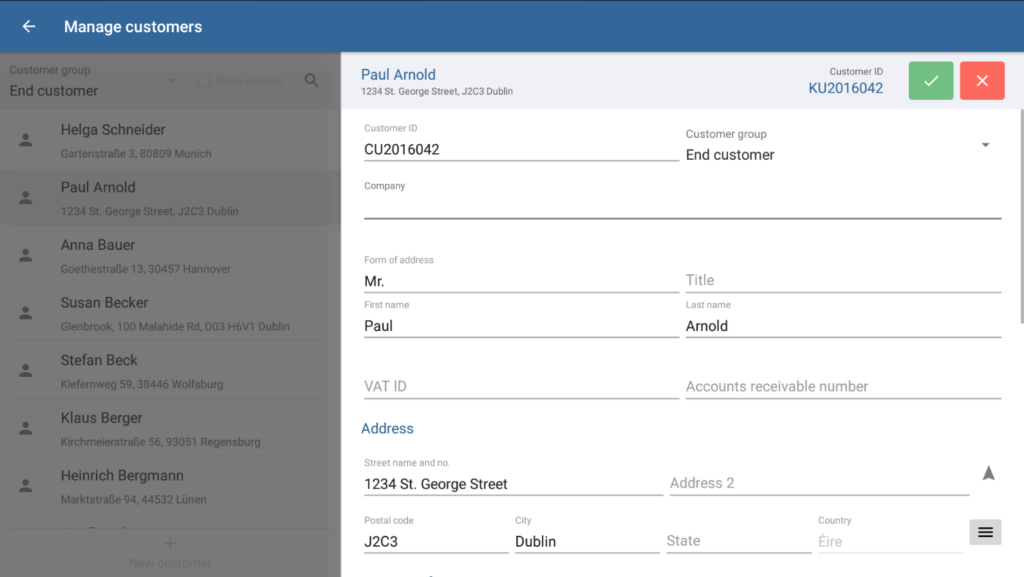The height and width of the screenshot is (577, 1024).
Task: Click the Accounts receivable number field
Action: point(842,387)
